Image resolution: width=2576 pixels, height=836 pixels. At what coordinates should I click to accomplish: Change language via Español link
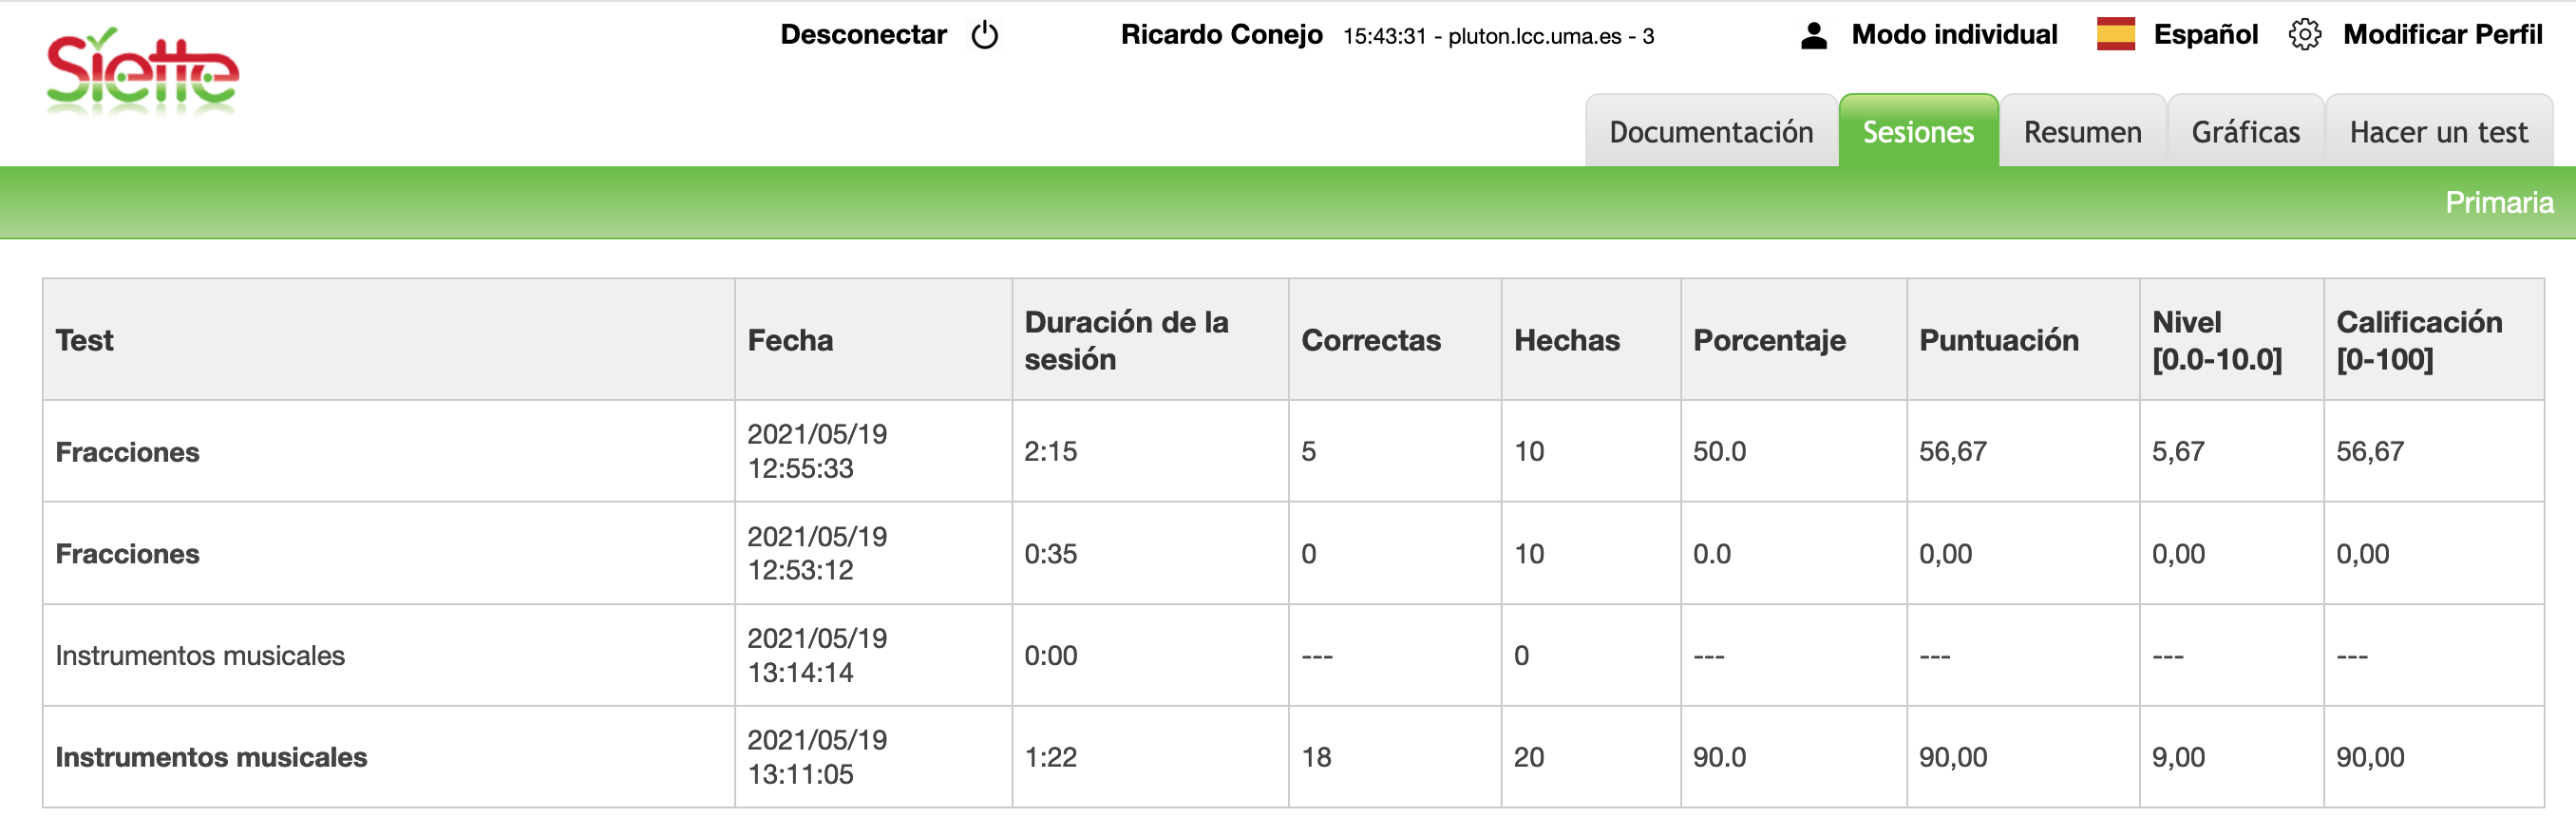point(2205,35)
